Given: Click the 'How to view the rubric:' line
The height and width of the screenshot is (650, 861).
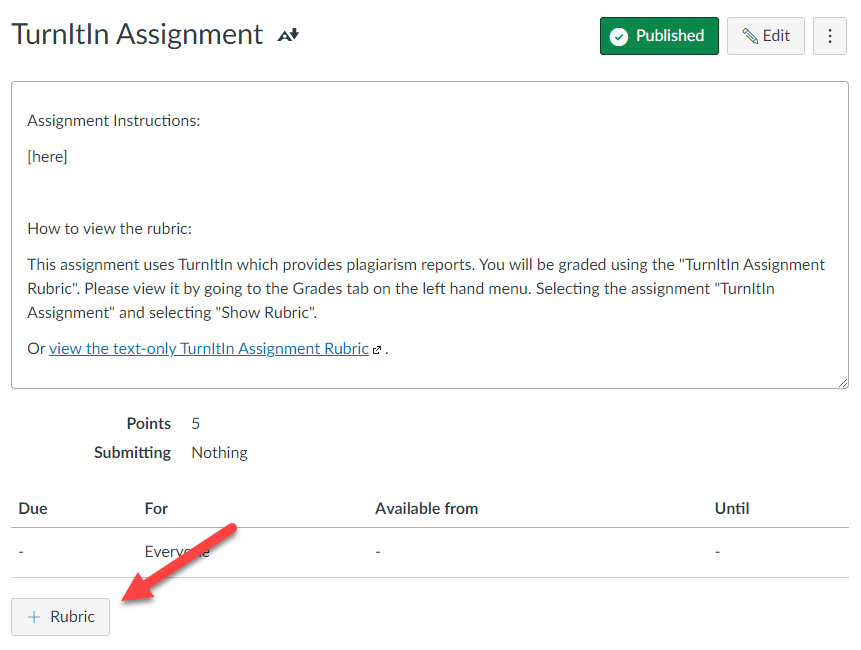Looking at the screenshot, I should pos(110,228).
